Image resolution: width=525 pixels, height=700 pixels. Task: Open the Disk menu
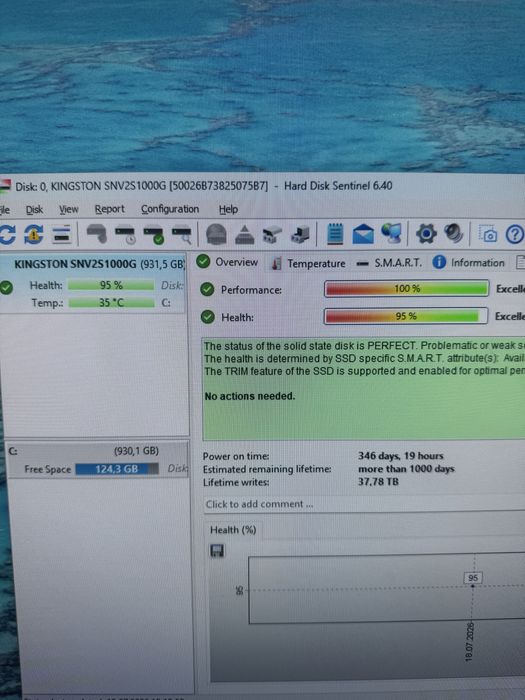34,209
